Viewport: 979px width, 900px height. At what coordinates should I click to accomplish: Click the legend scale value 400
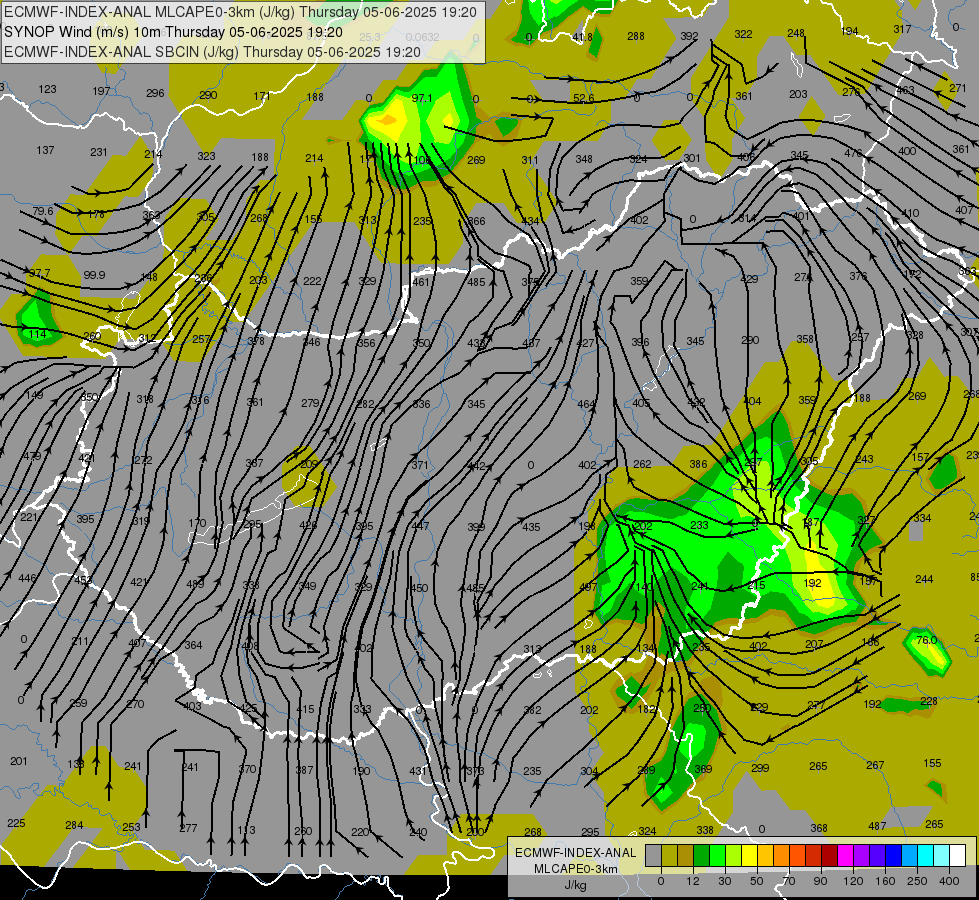click(949, 881)
